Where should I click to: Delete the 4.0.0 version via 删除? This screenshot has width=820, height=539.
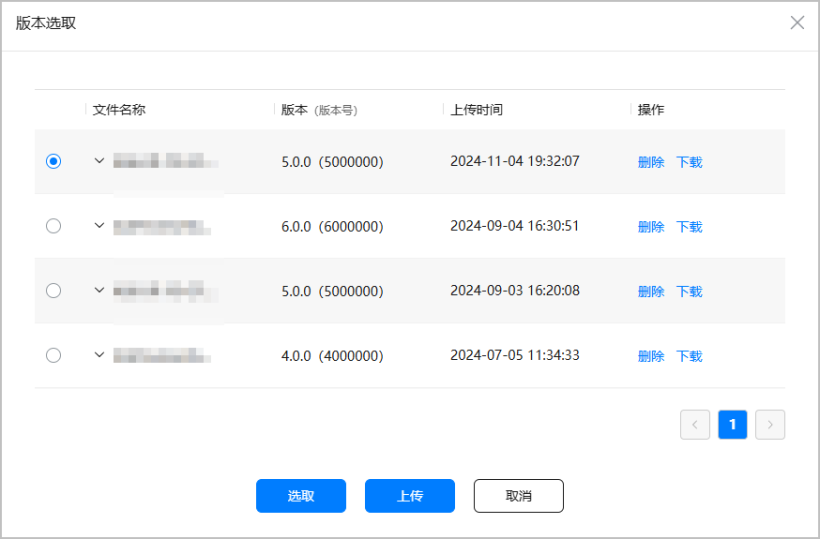(651, 356)
